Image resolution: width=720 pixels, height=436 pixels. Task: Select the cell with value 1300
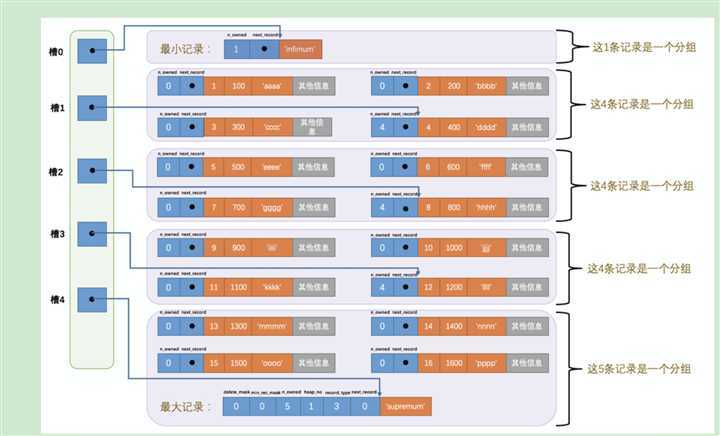point(238,326)
